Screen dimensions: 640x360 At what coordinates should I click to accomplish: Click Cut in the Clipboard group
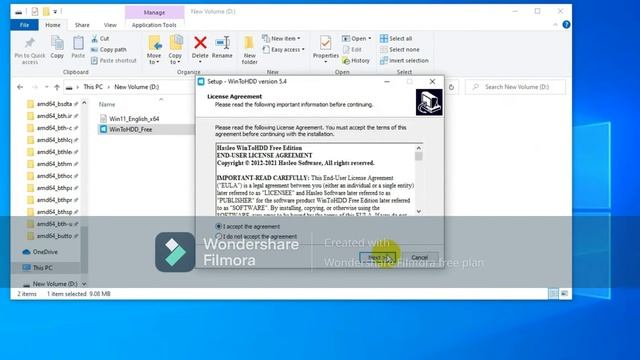point(100,38)
